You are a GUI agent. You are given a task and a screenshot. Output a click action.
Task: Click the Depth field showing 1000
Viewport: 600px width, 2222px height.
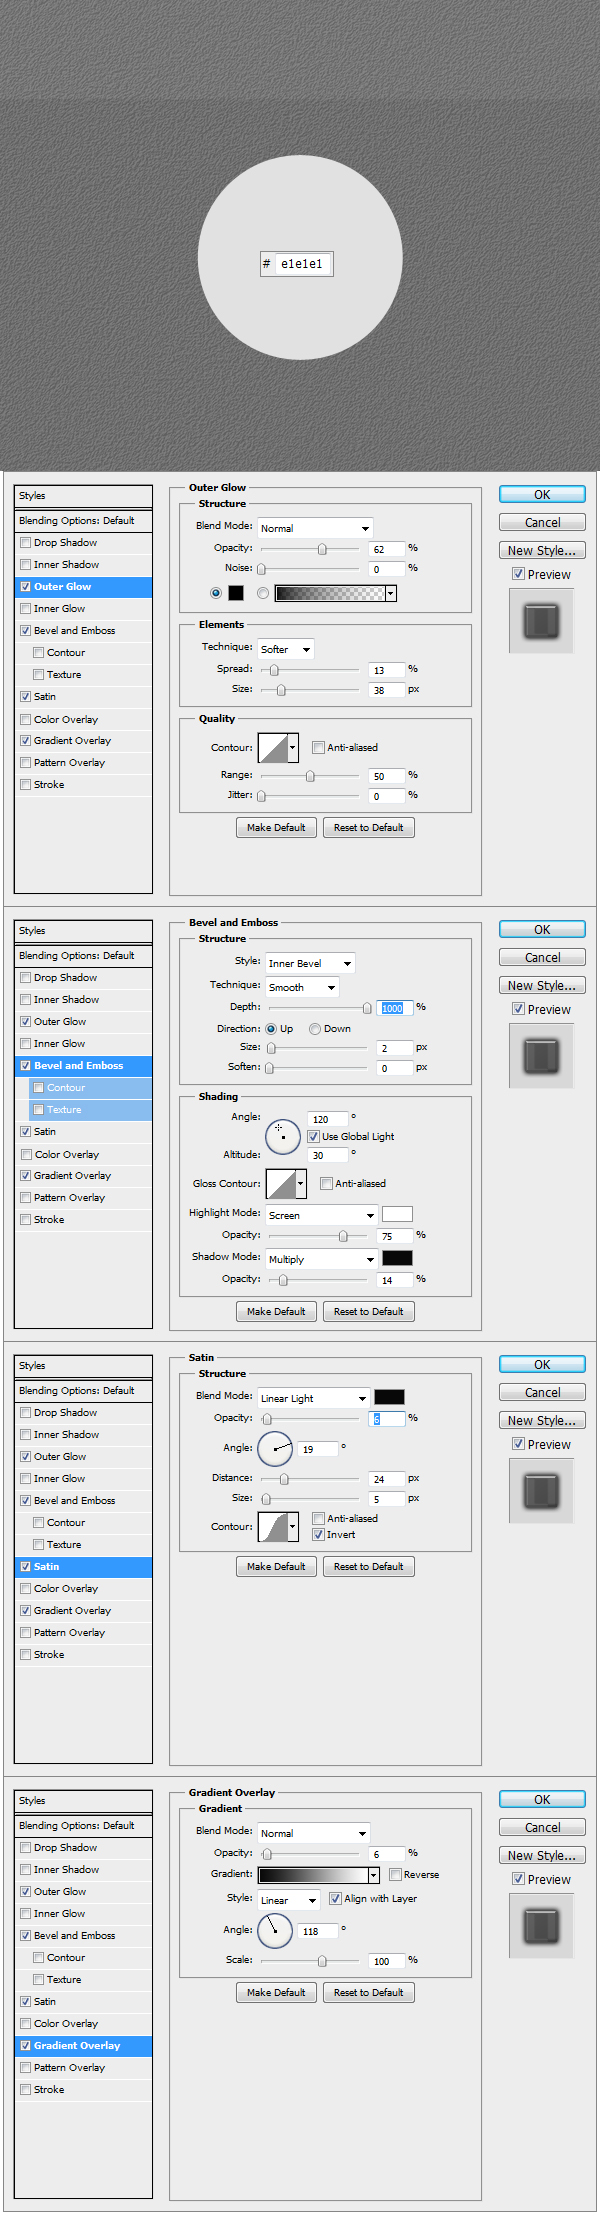(x=395, y=1008)
